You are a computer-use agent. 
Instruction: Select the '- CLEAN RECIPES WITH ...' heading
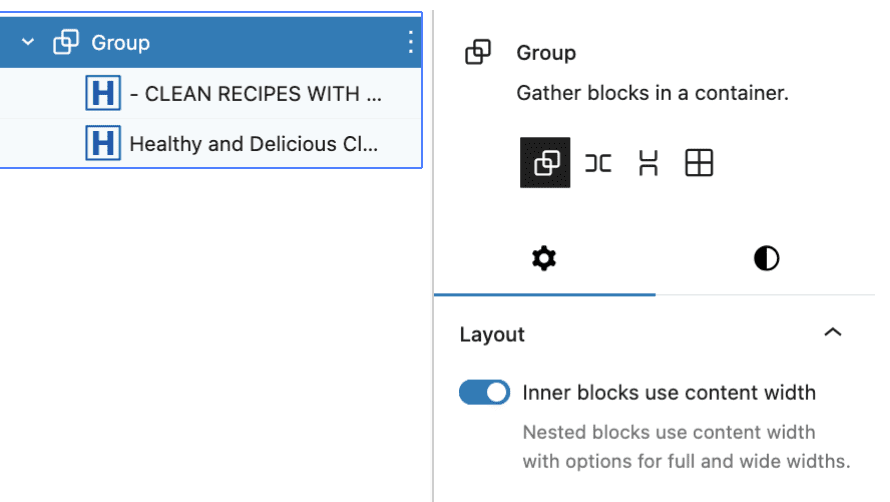[211, 93]
